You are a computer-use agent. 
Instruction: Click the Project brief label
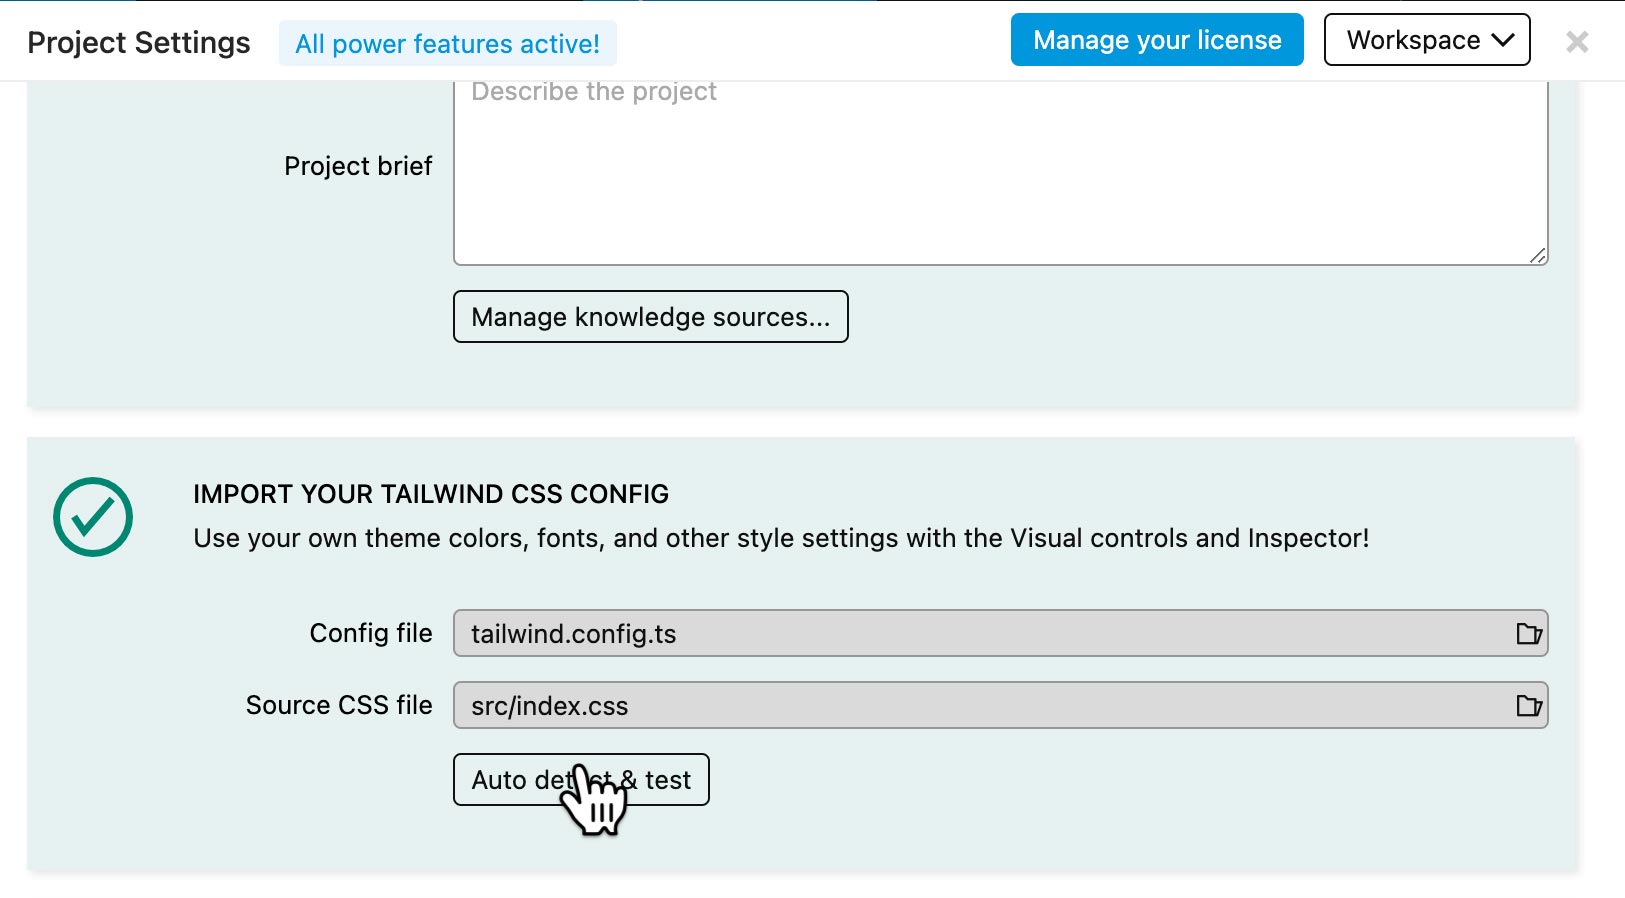[x=358, y=166]
